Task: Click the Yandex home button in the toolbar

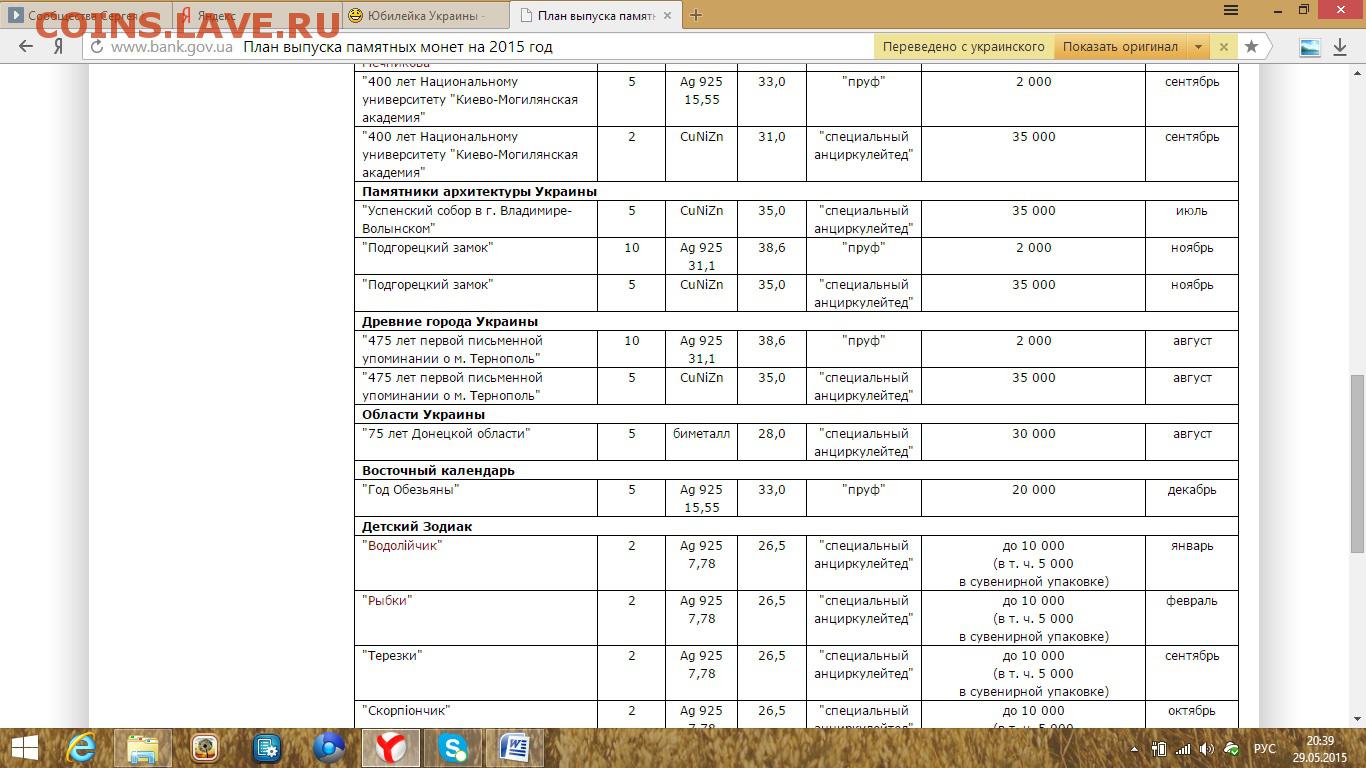Action: click(59, 47)
